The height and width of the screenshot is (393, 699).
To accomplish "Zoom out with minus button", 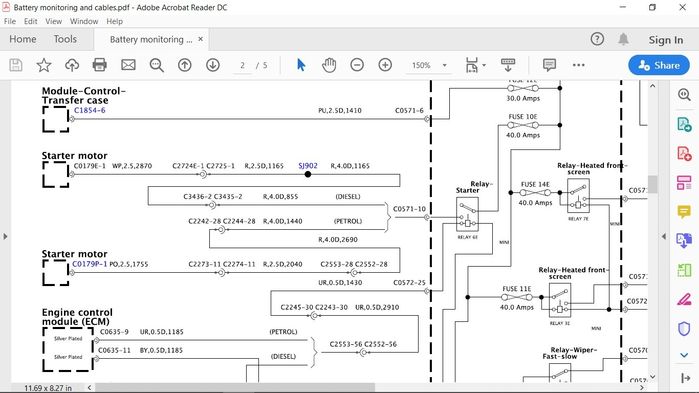I will pos(357,65).
